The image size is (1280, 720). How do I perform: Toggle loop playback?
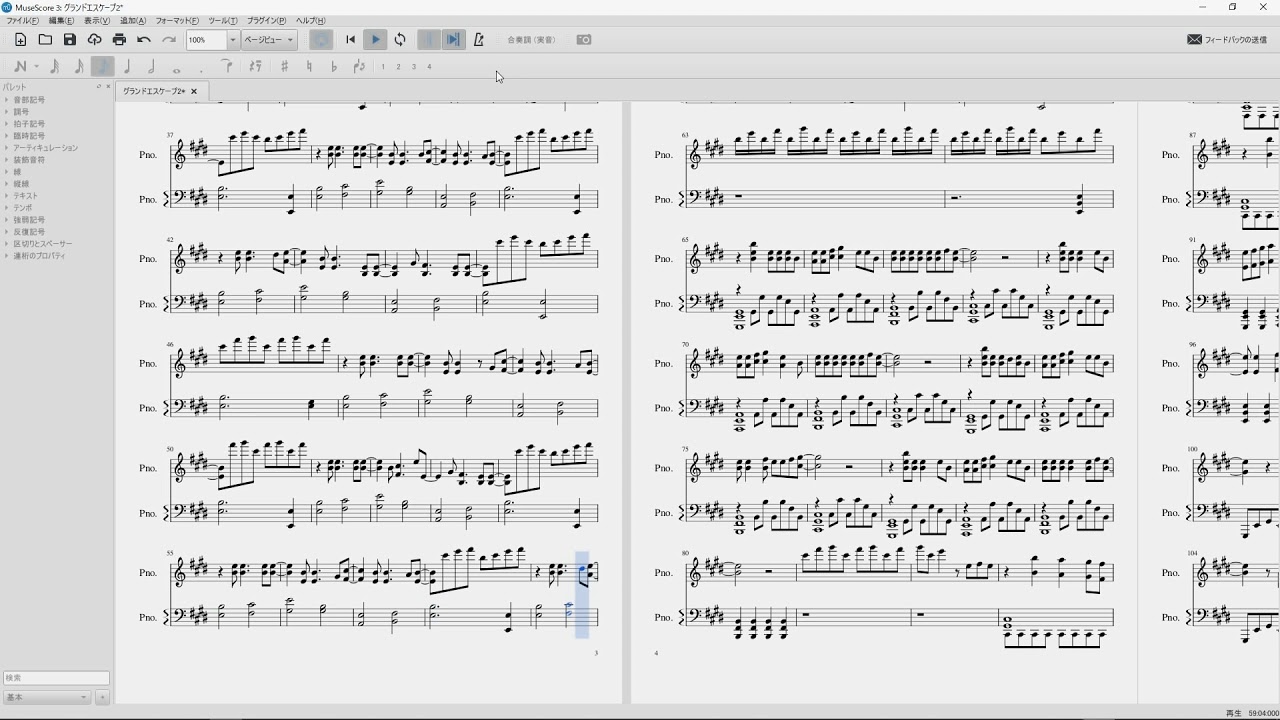click(x=400, y=40)
